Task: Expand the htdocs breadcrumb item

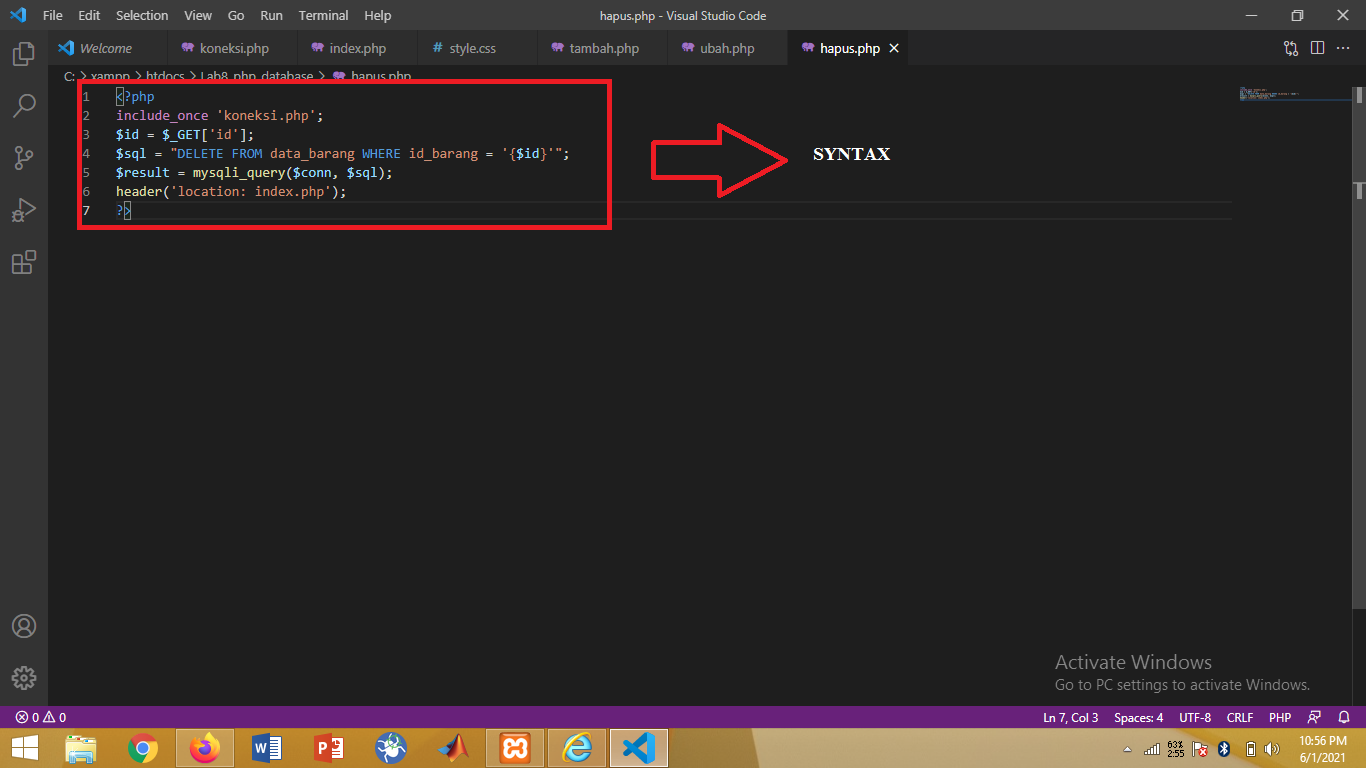Action: tap(165, 75)
